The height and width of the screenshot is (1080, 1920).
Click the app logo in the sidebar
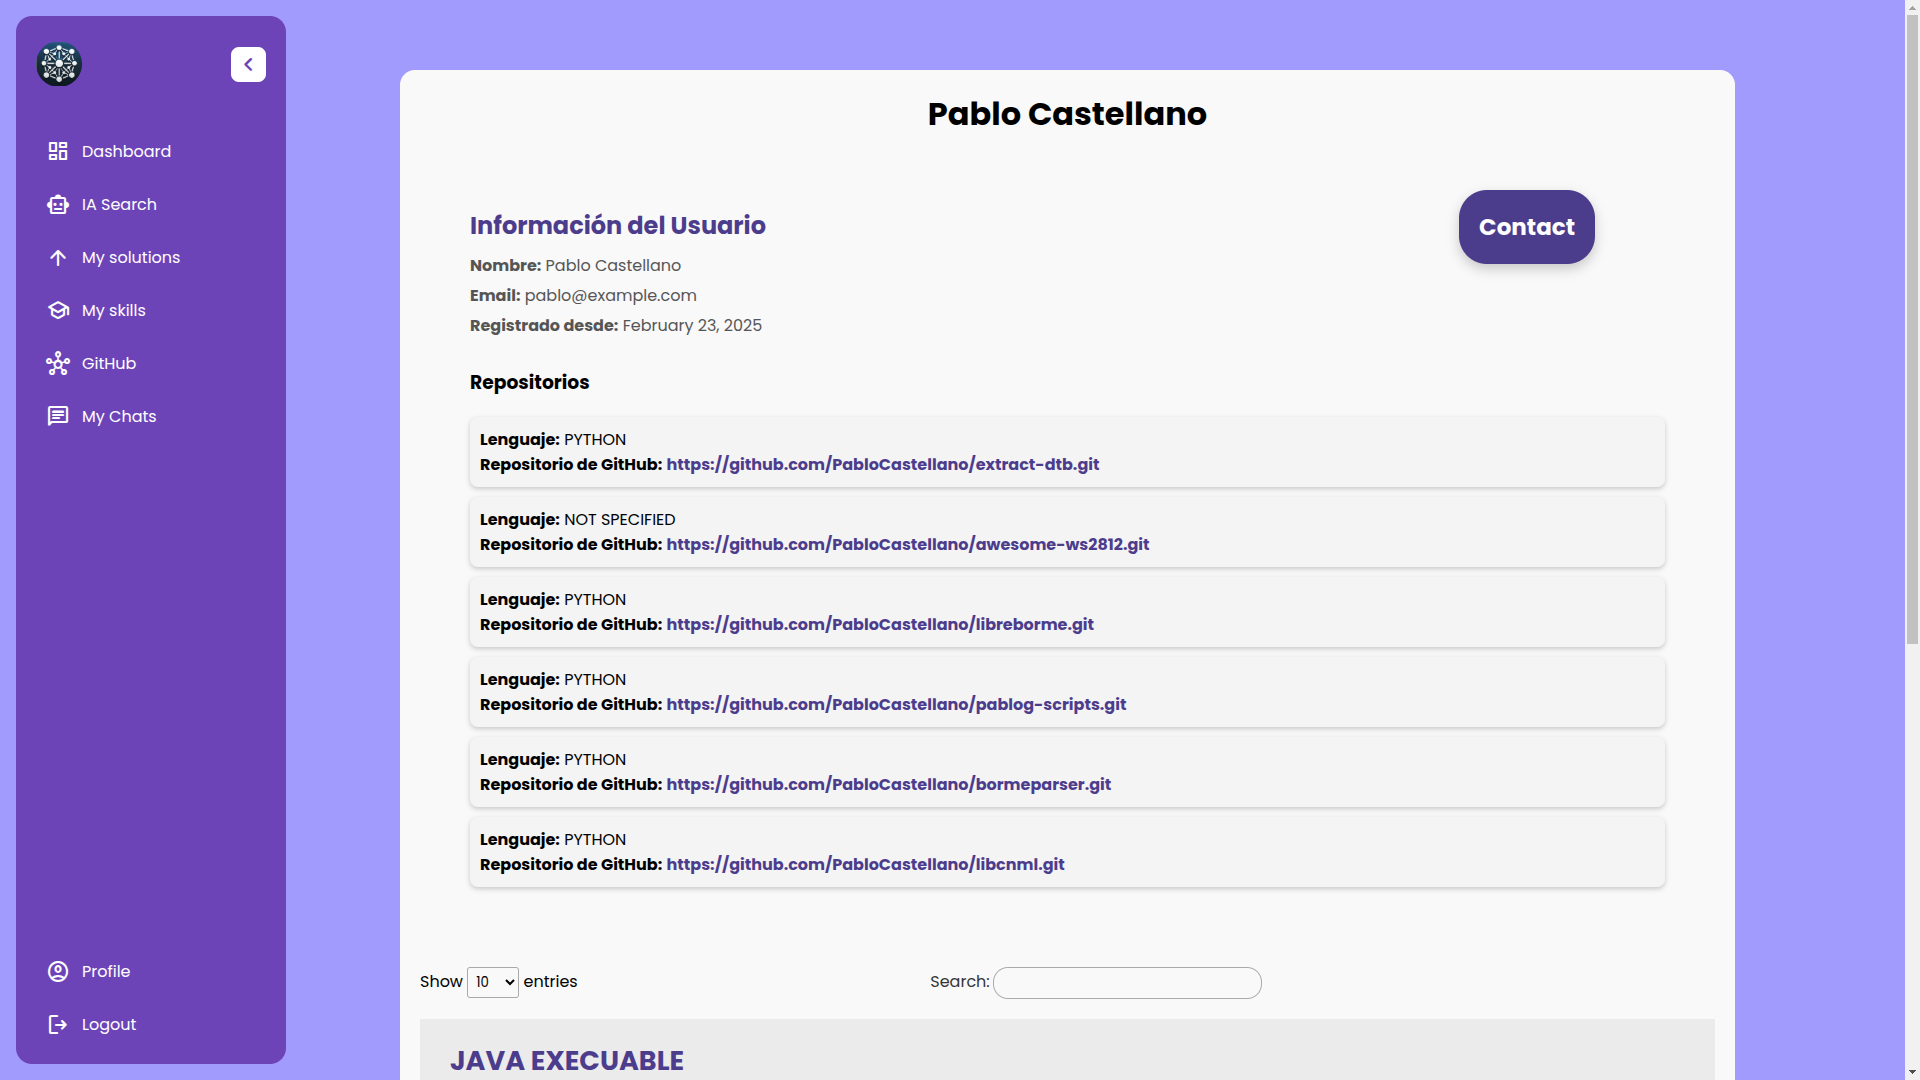(59, 65)
